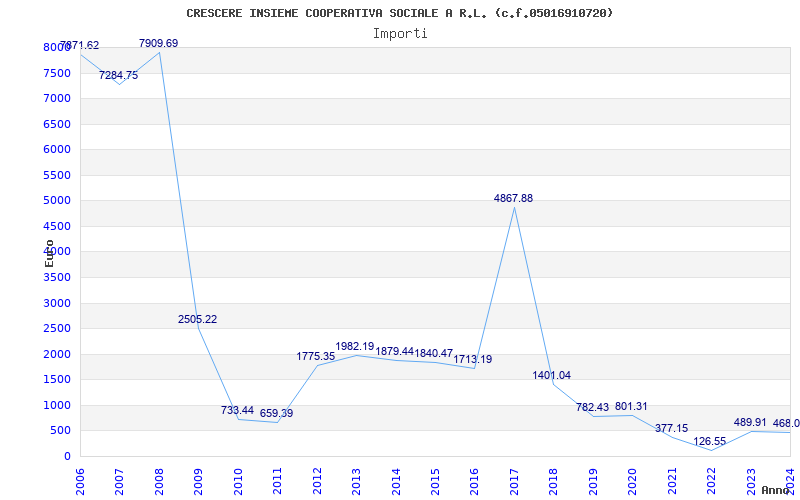
Task: Click the 2505.22 data label for 2009
Action: tap(197, 319)
